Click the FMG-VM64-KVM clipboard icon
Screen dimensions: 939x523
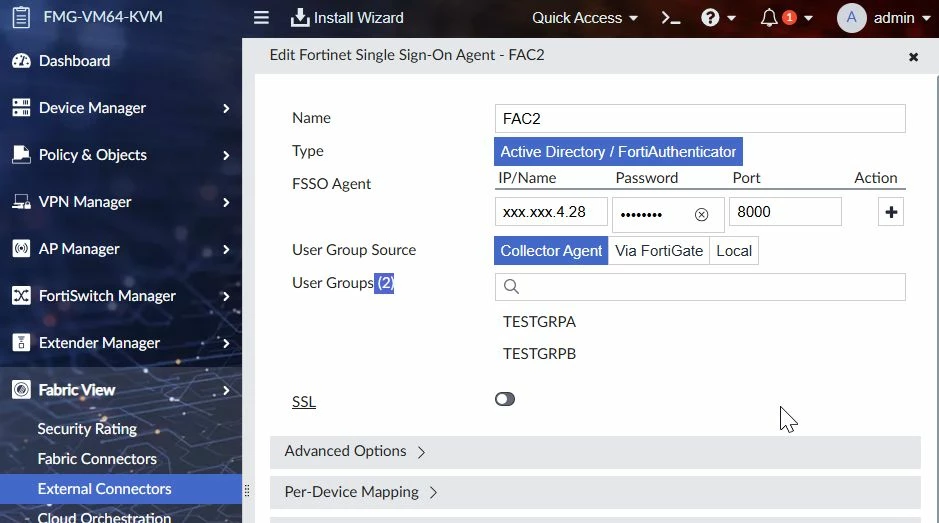tap(21, 17)
